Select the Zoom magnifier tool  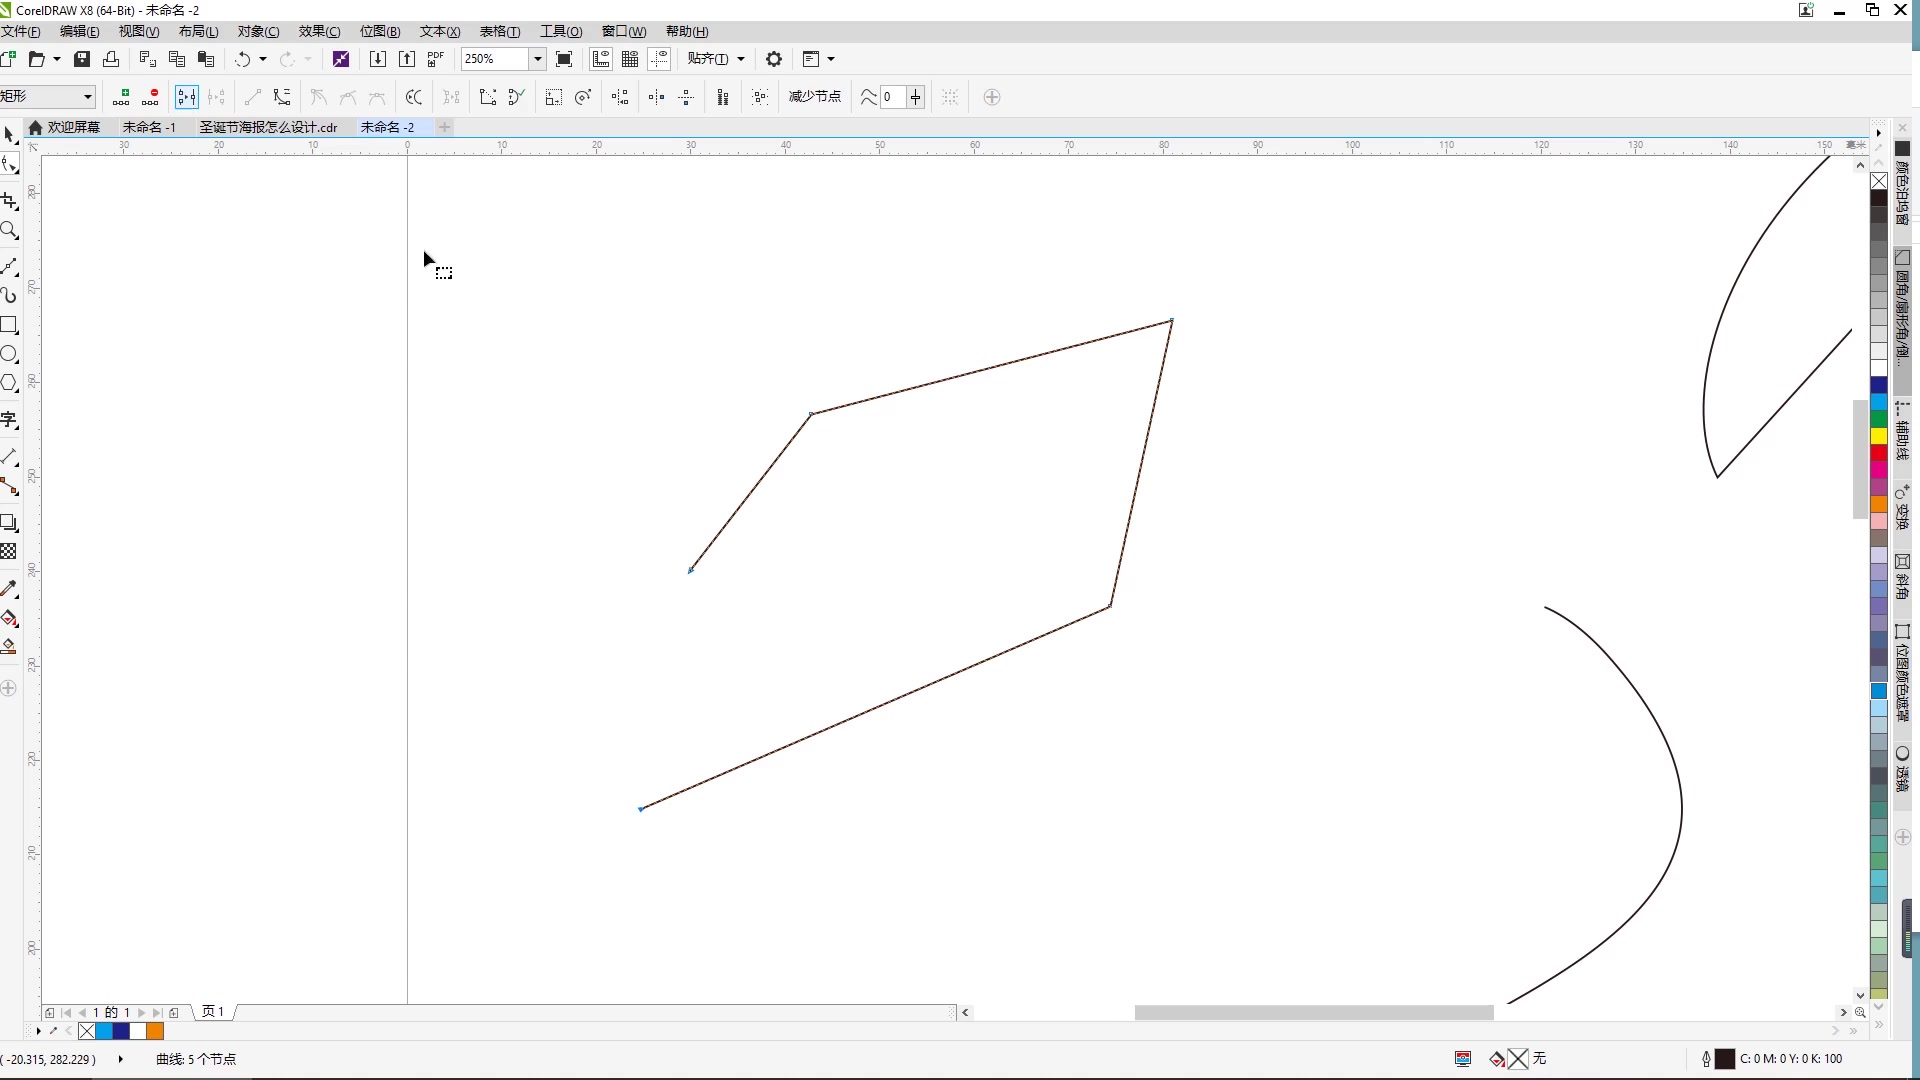point(9,231)
